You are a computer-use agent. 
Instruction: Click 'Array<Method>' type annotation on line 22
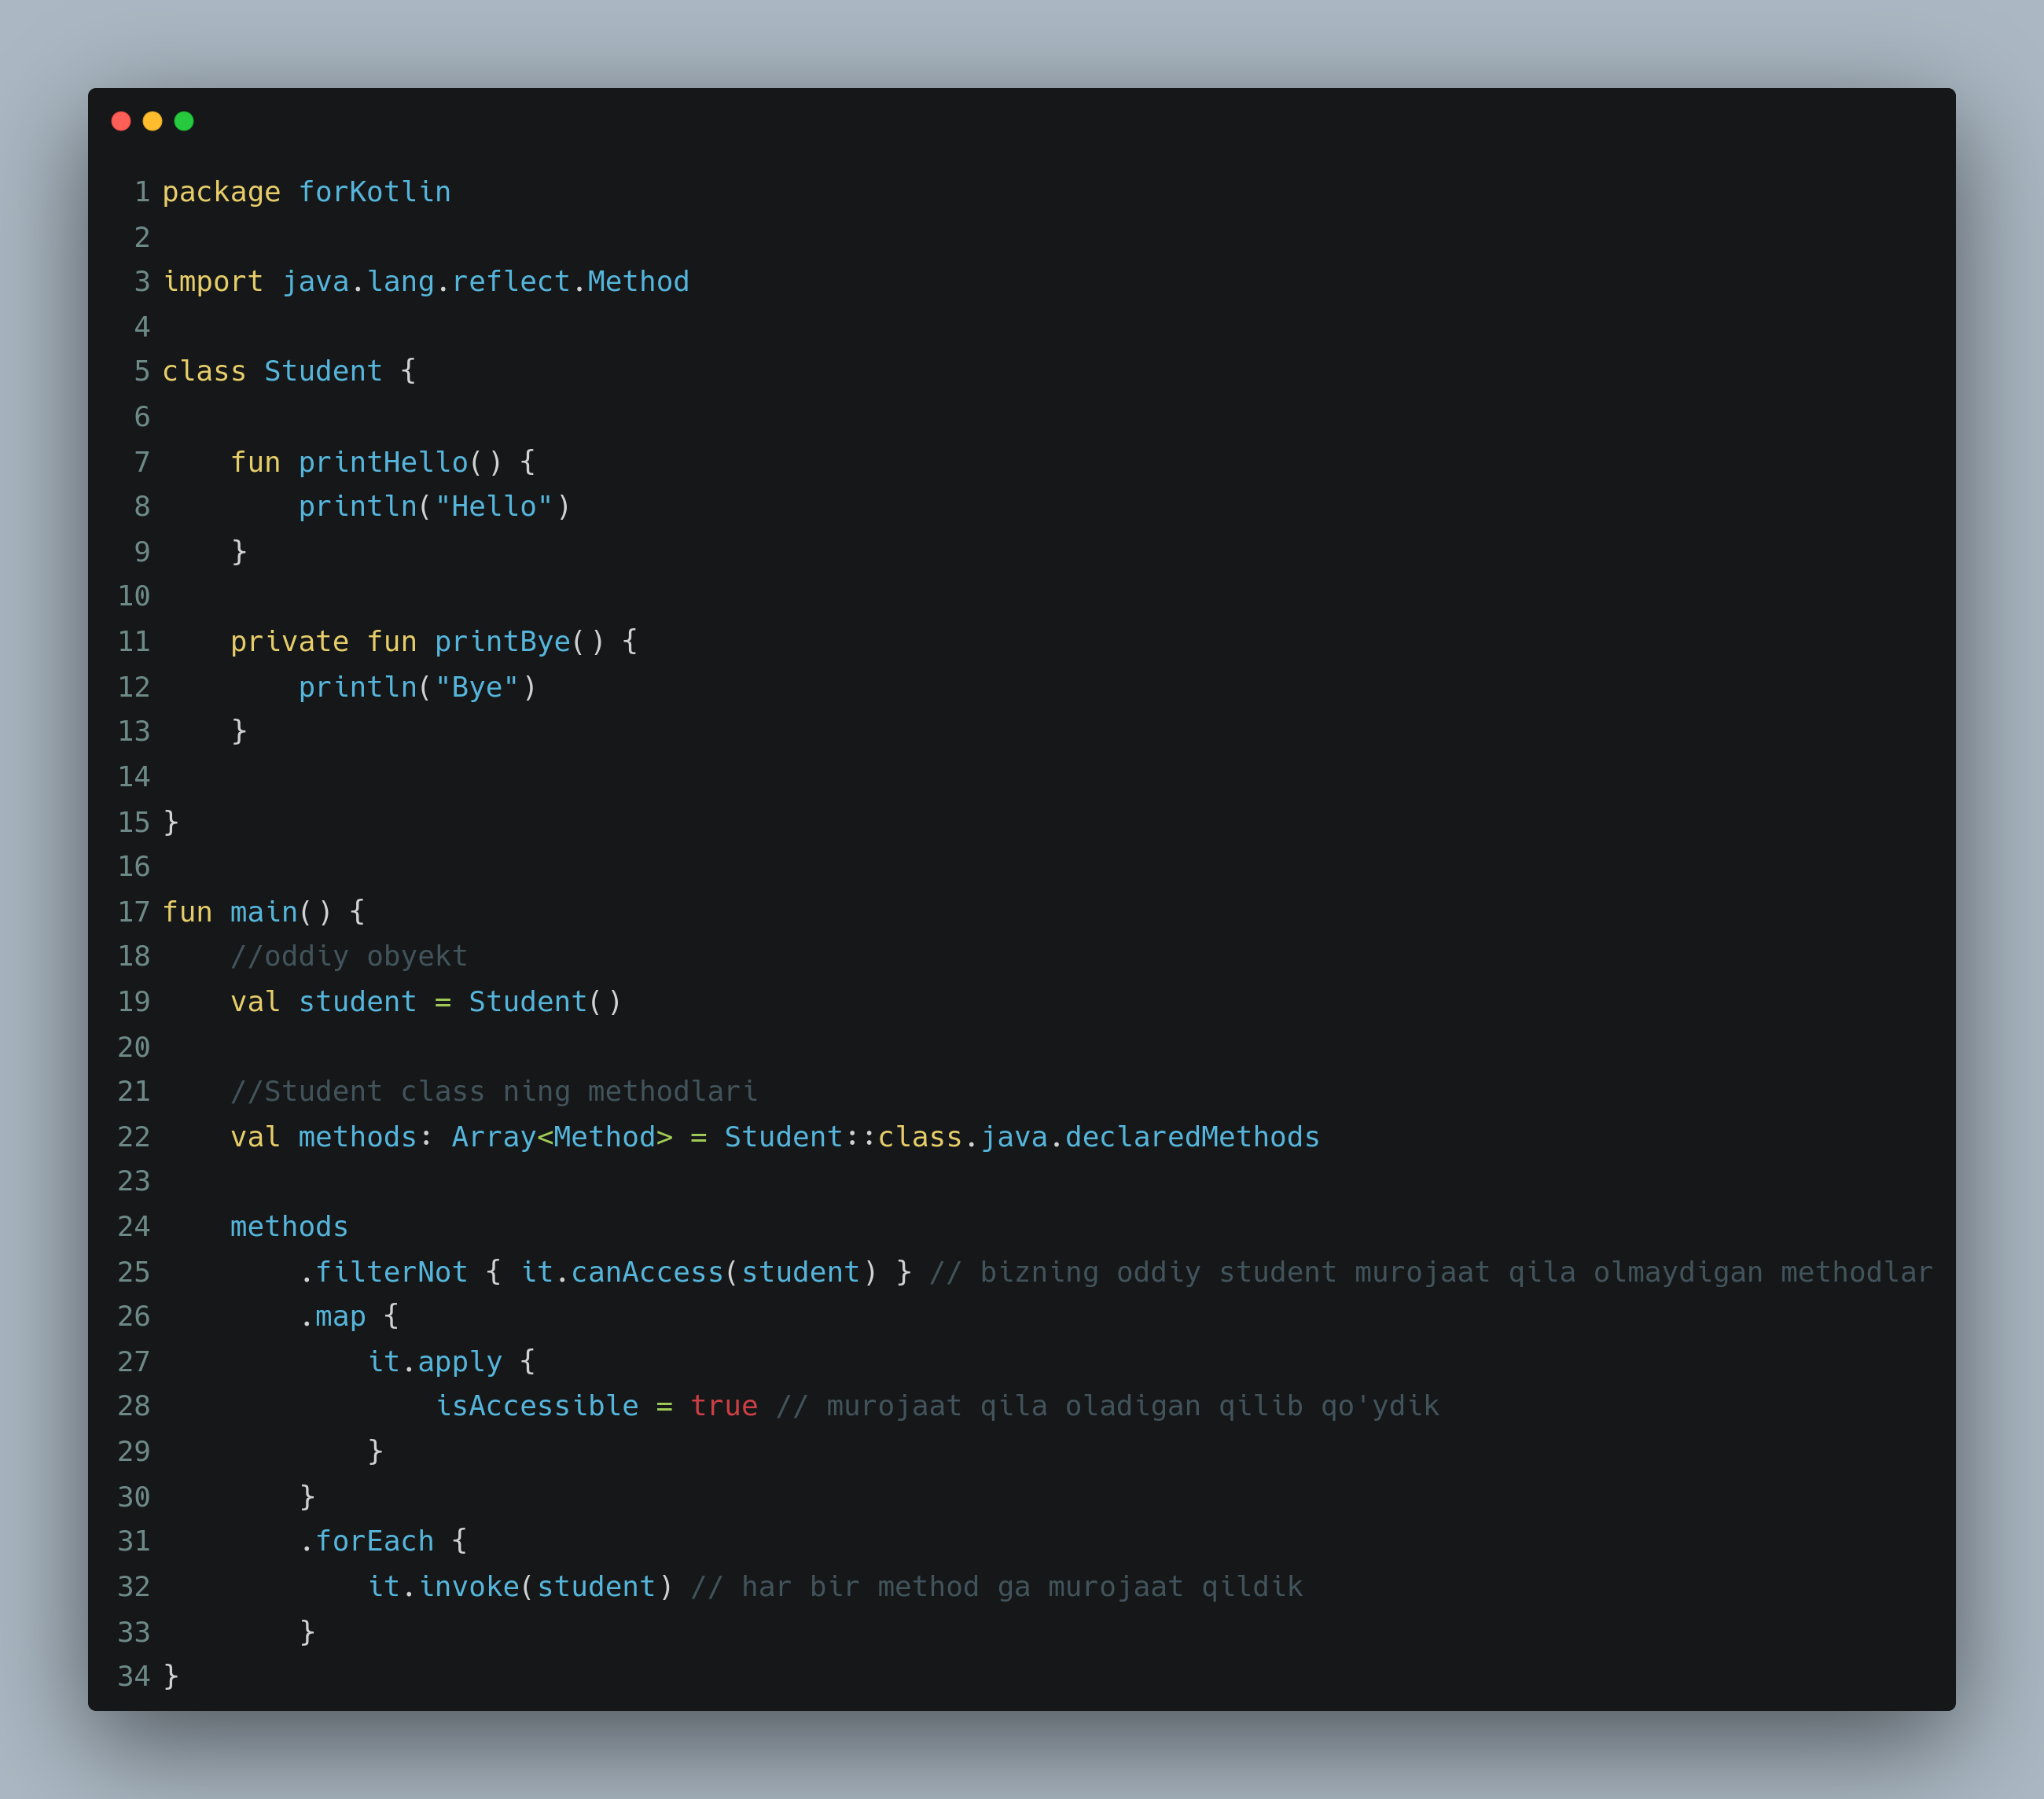562,1137
